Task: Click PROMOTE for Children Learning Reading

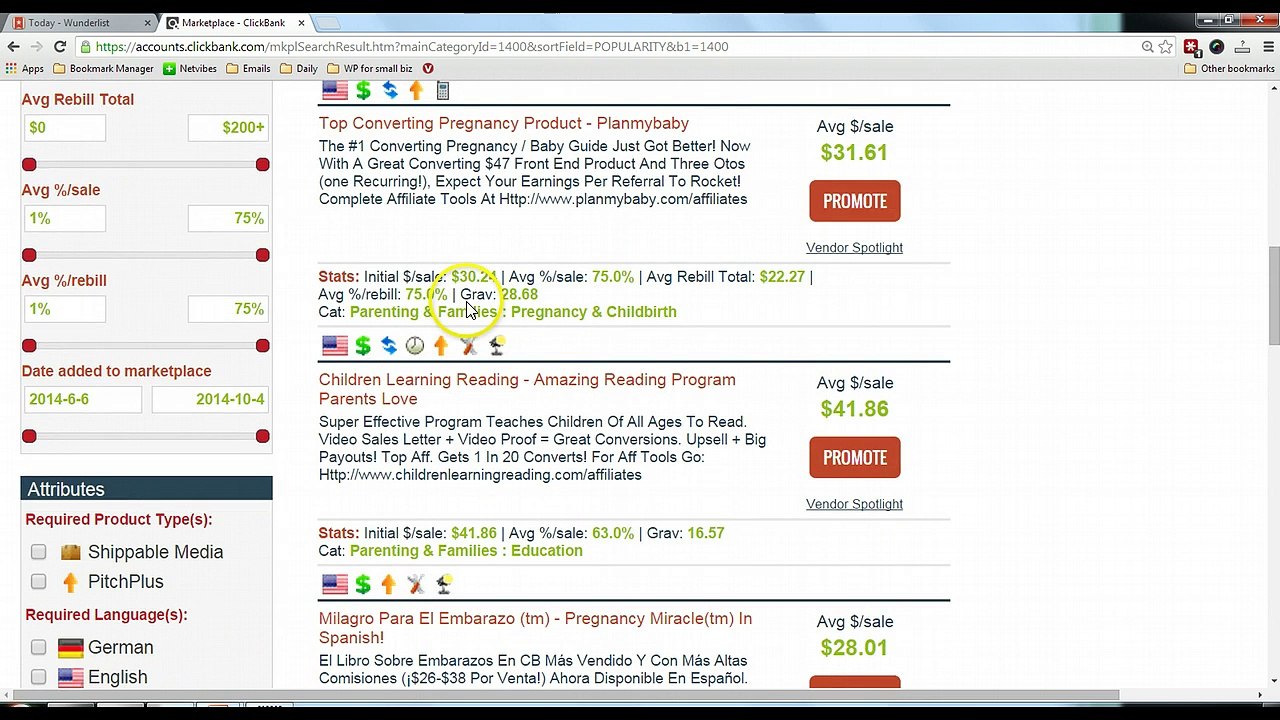Action: click(x=855, y=457)
